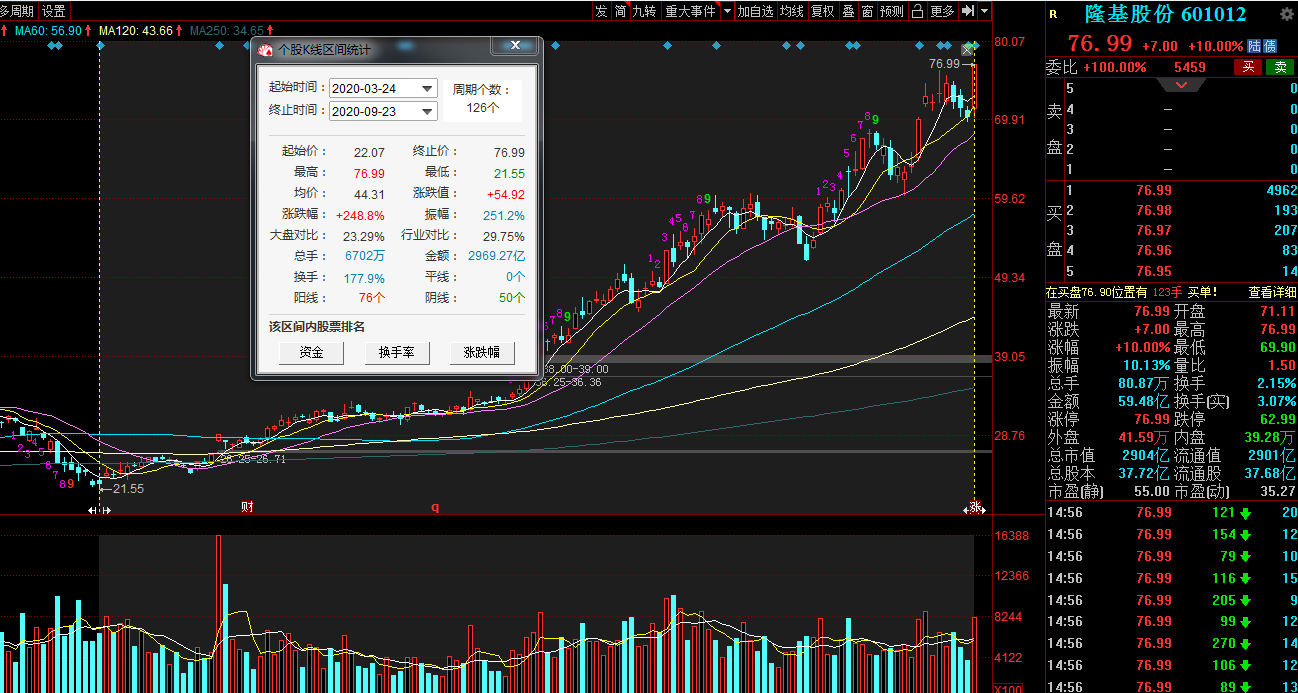1298x693 pixels.
Task: Open 多周期 multi-period tab
Action: point(18,11)
